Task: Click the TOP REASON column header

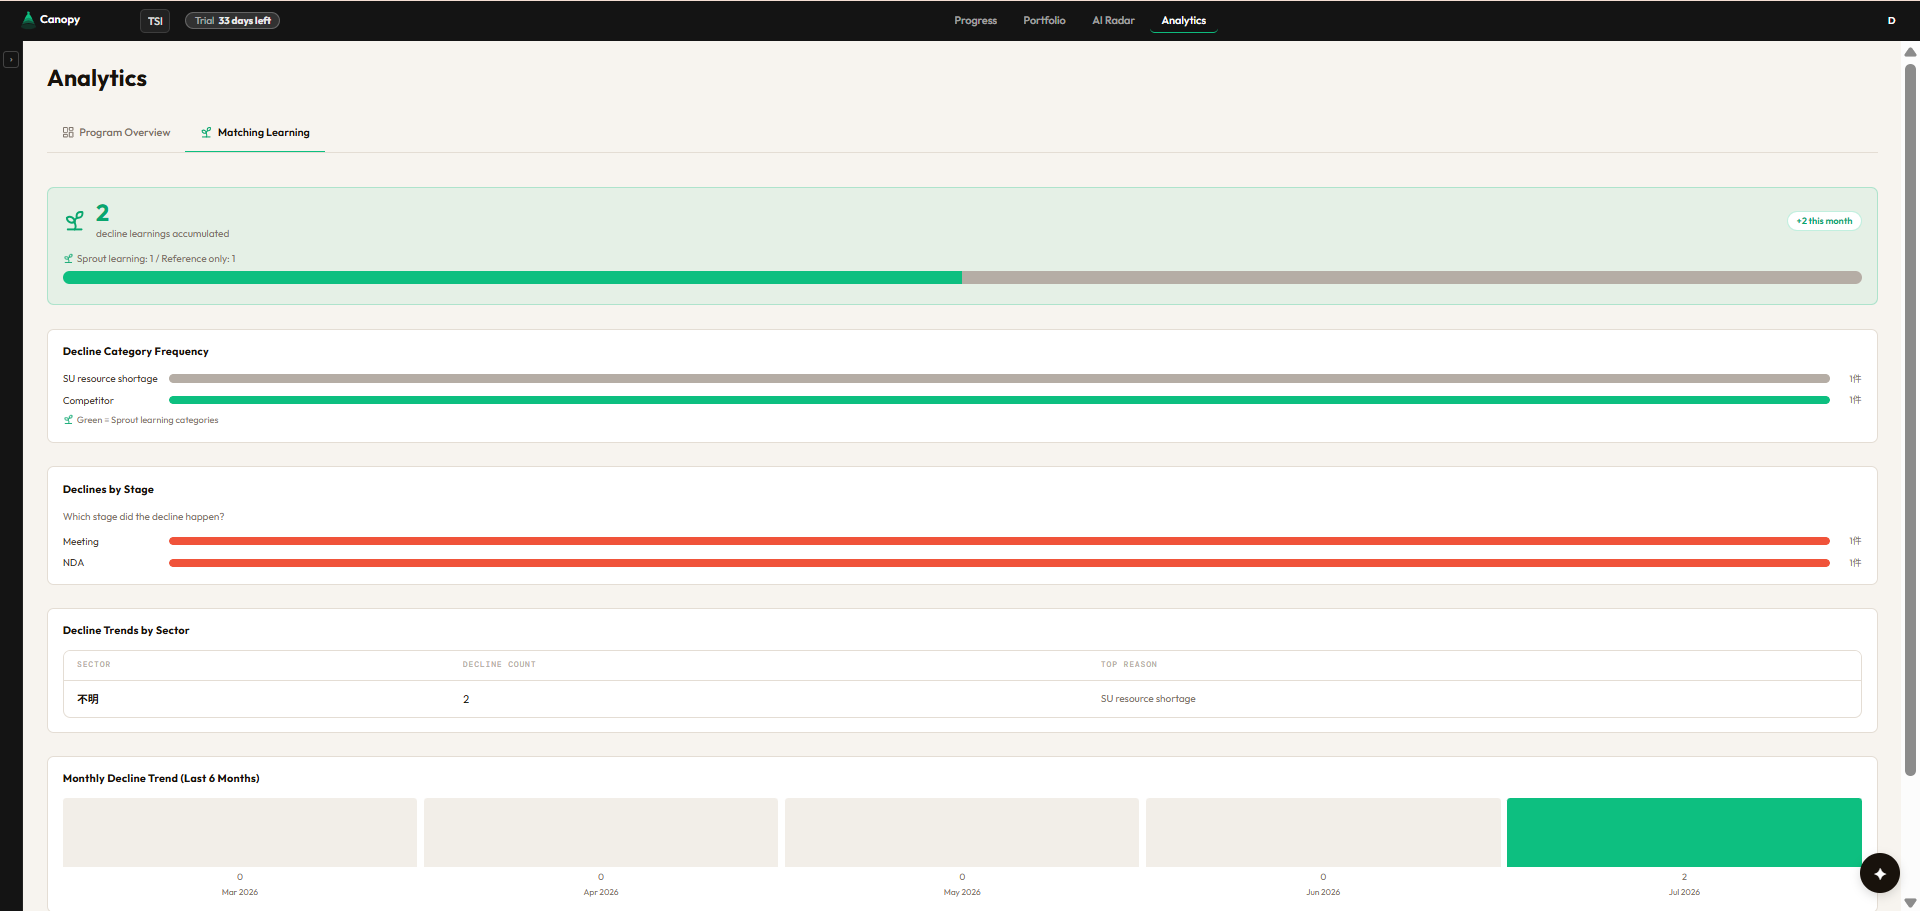Action: 1129,665
